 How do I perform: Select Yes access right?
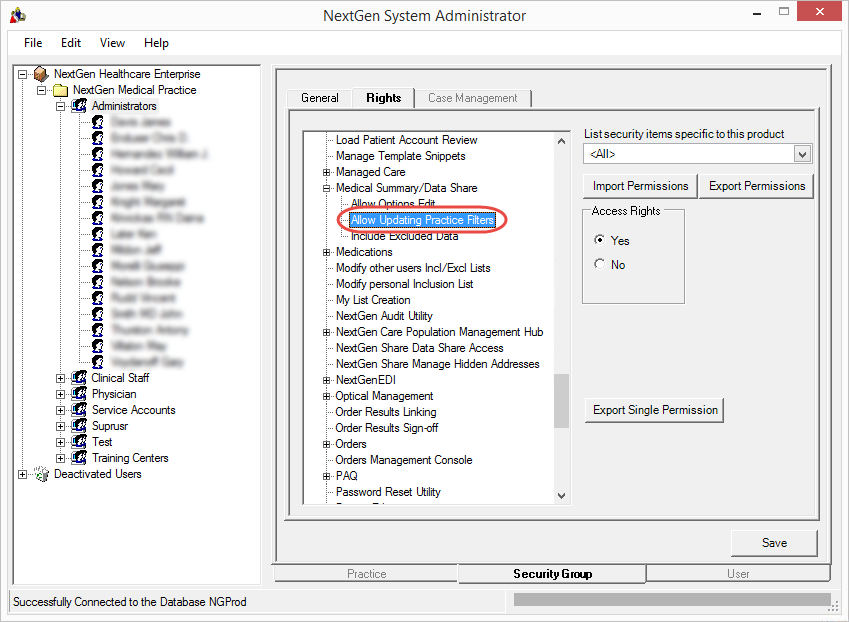(x=599, y=240)
